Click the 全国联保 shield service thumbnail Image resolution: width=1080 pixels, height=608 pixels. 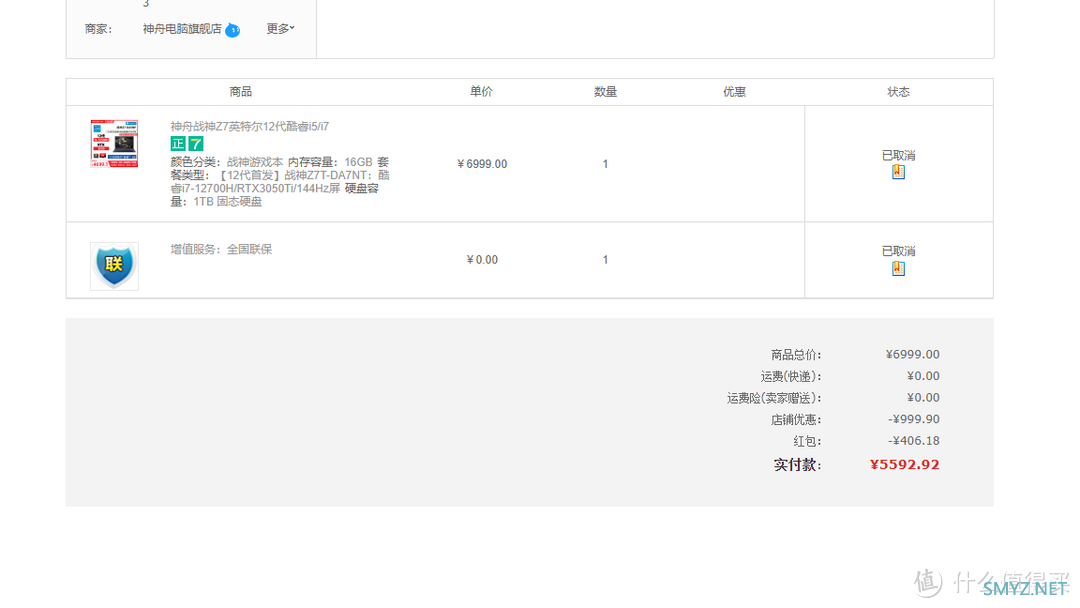tap(114, 266)
